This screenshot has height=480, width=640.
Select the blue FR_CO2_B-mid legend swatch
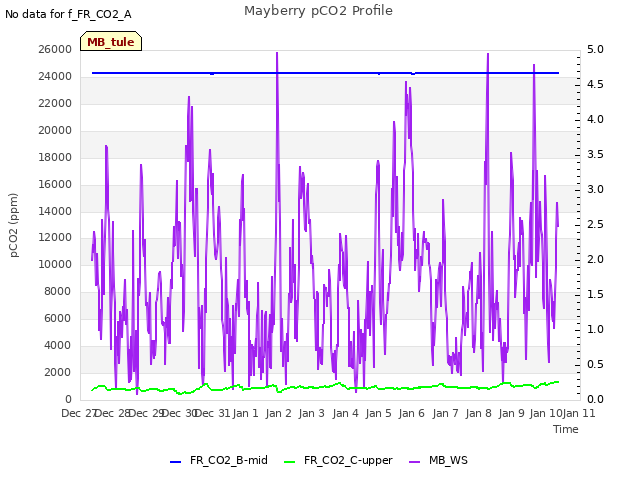175,462
